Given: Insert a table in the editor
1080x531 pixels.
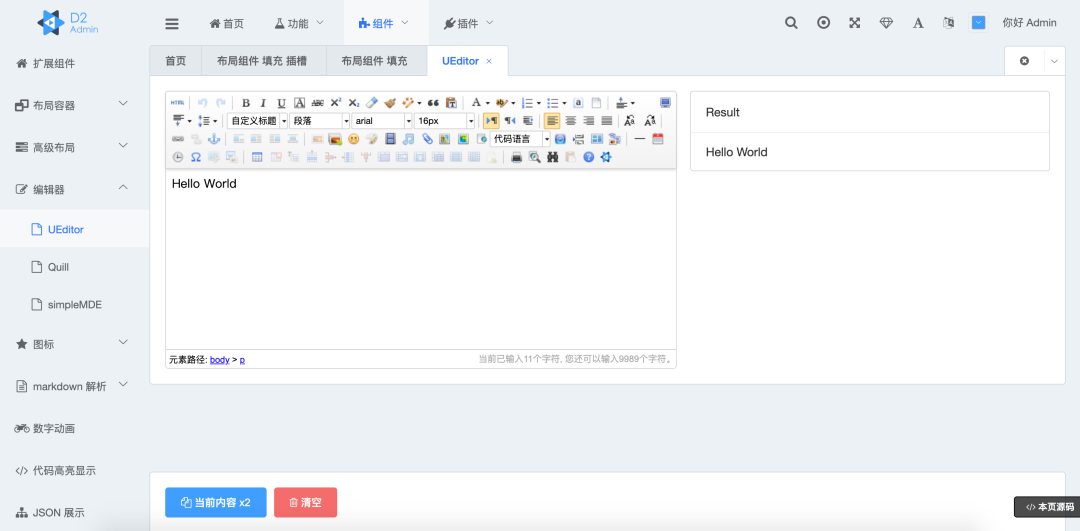Looking at the screenshot, I should click(x=257, y=157).
